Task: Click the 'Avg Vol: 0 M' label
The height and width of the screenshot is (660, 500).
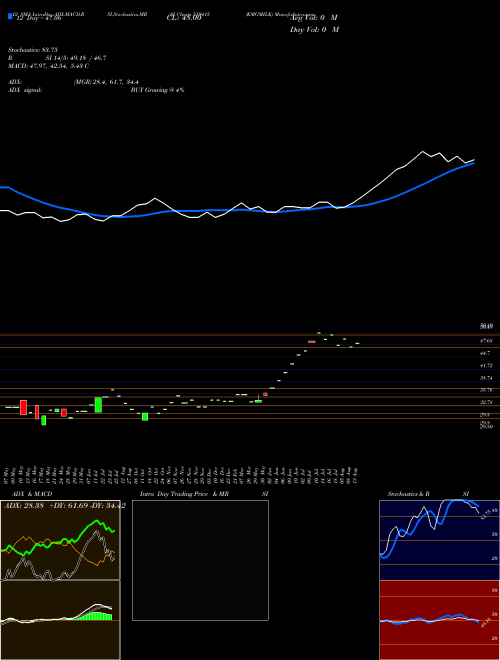Action: click(x=314, y=18)
